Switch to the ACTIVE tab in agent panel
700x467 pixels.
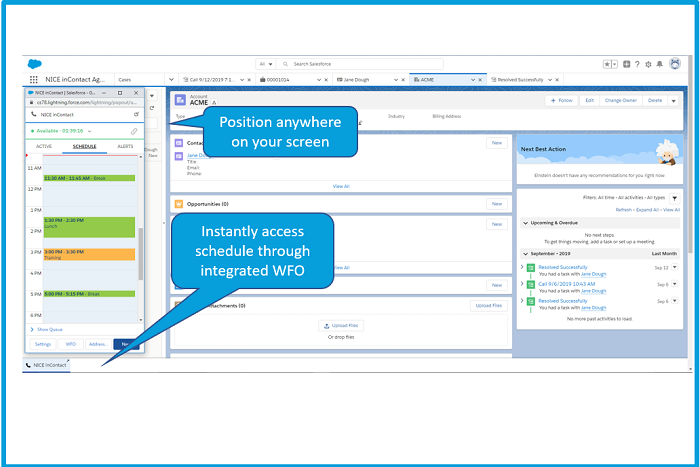pyautogui.click(x=44, y=146)
